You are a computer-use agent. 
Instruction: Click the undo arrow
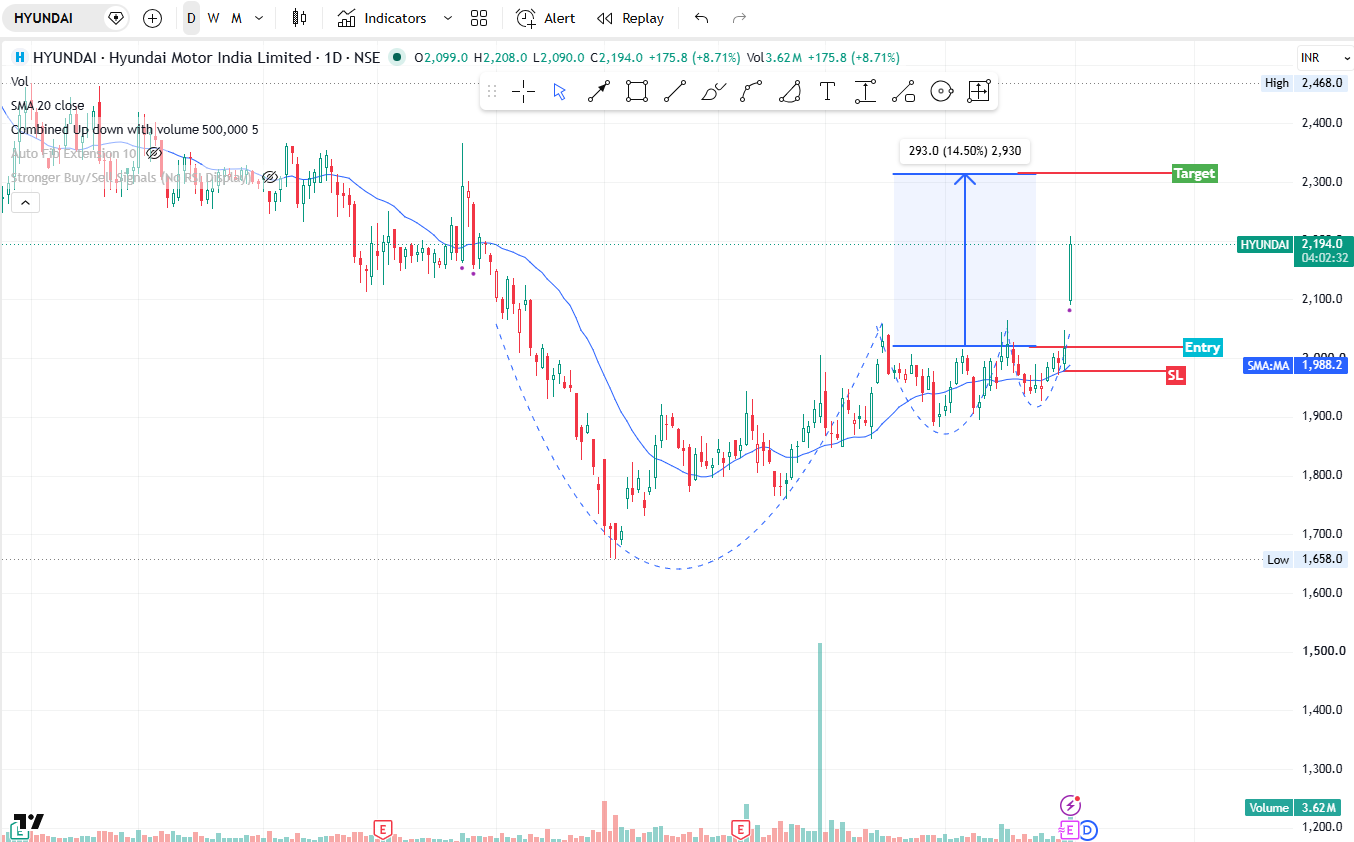pyautogui.click(x=701, y=18)
